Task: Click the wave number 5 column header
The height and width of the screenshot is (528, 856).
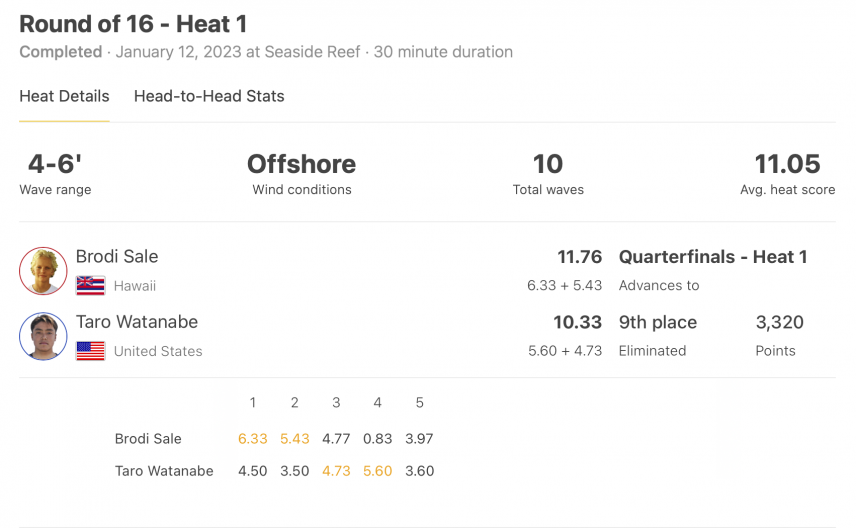Action: tap(419, 402)
